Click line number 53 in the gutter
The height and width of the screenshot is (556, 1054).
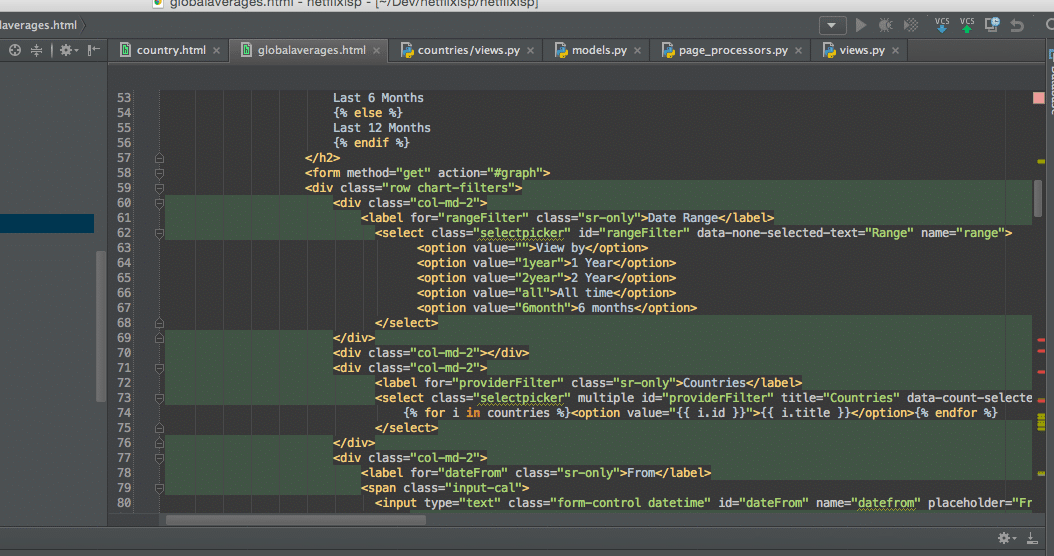pyautogui.click(x=124, y=98)
